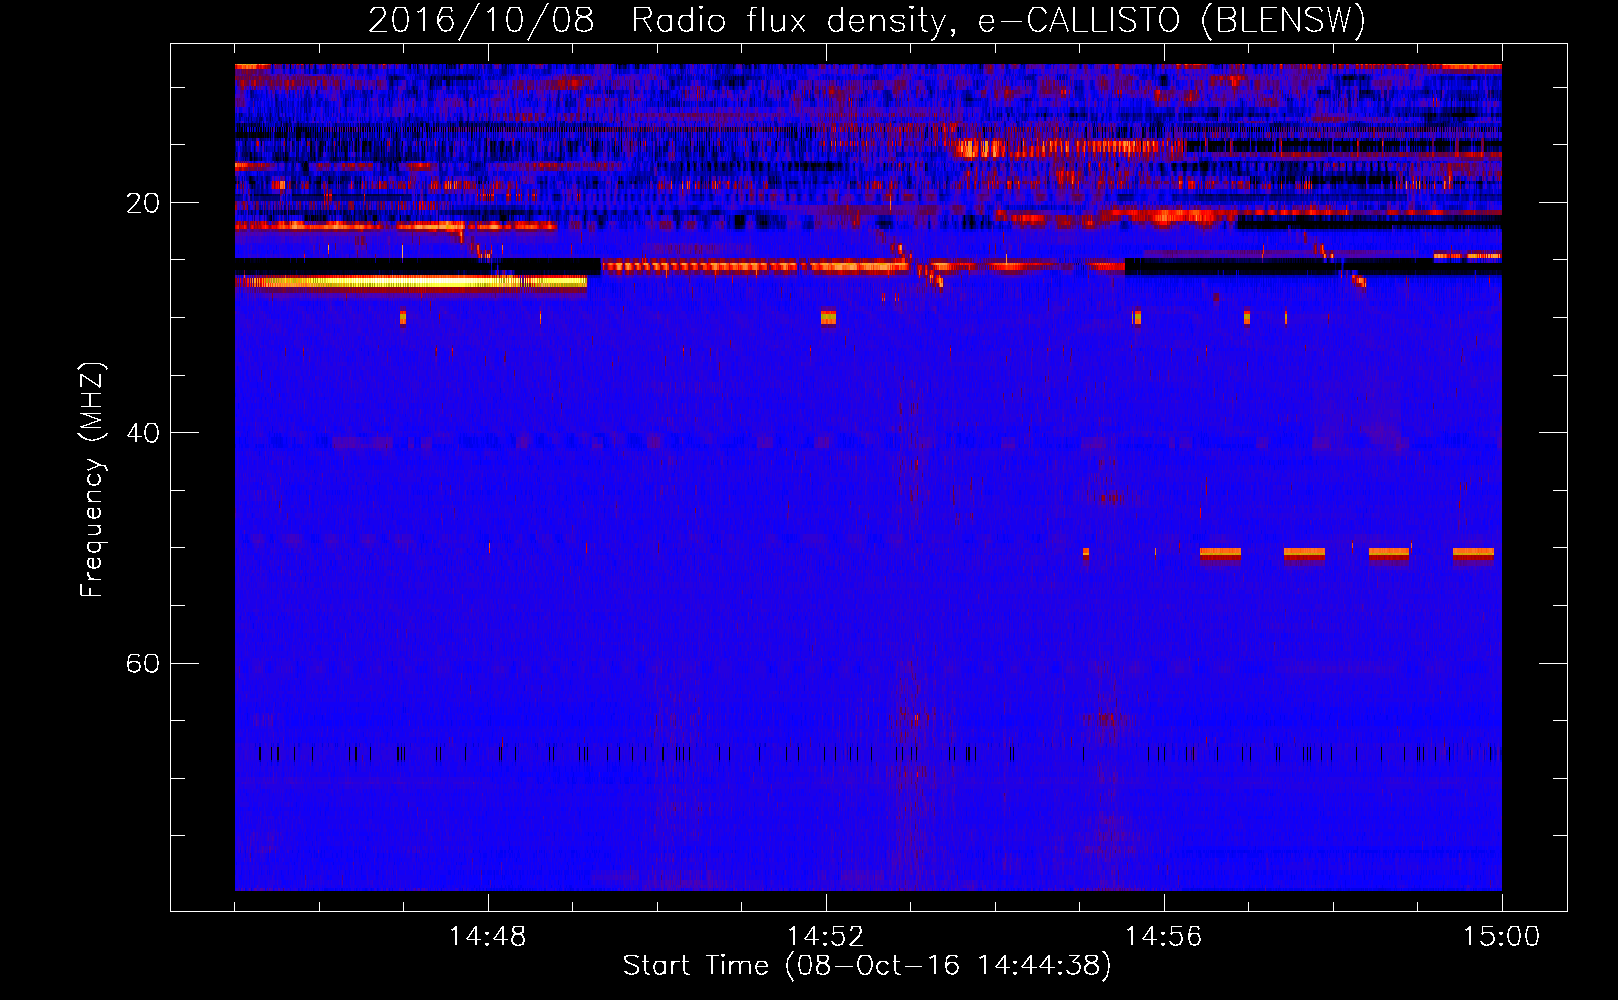Screen dimensions: 1618x1000
Task: Click the 15:00 time tick label
Action: pos(1501,937)
